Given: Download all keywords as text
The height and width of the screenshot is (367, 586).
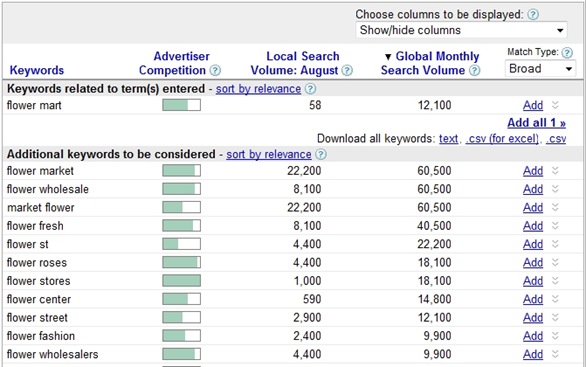Looking at the screenshot, I should [448, 139].
